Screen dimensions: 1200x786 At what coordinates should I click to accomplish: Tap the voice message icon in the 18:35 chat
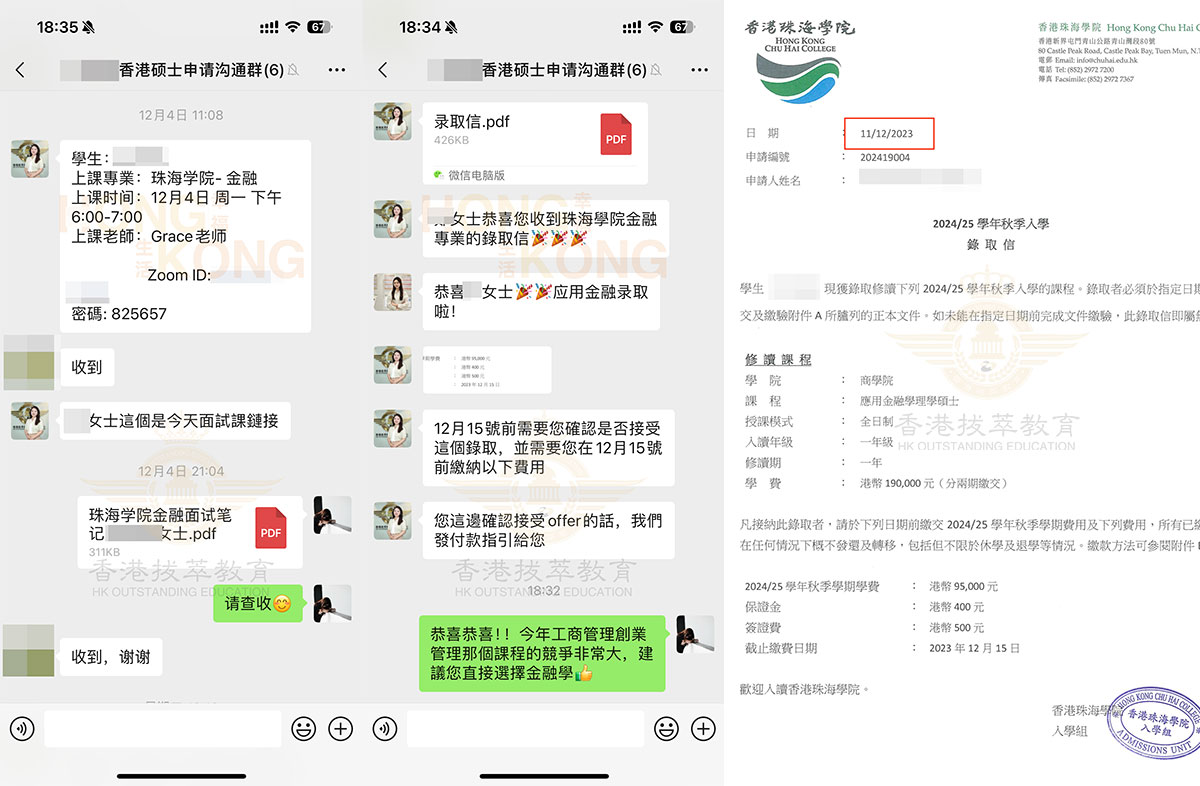point(21,728)
